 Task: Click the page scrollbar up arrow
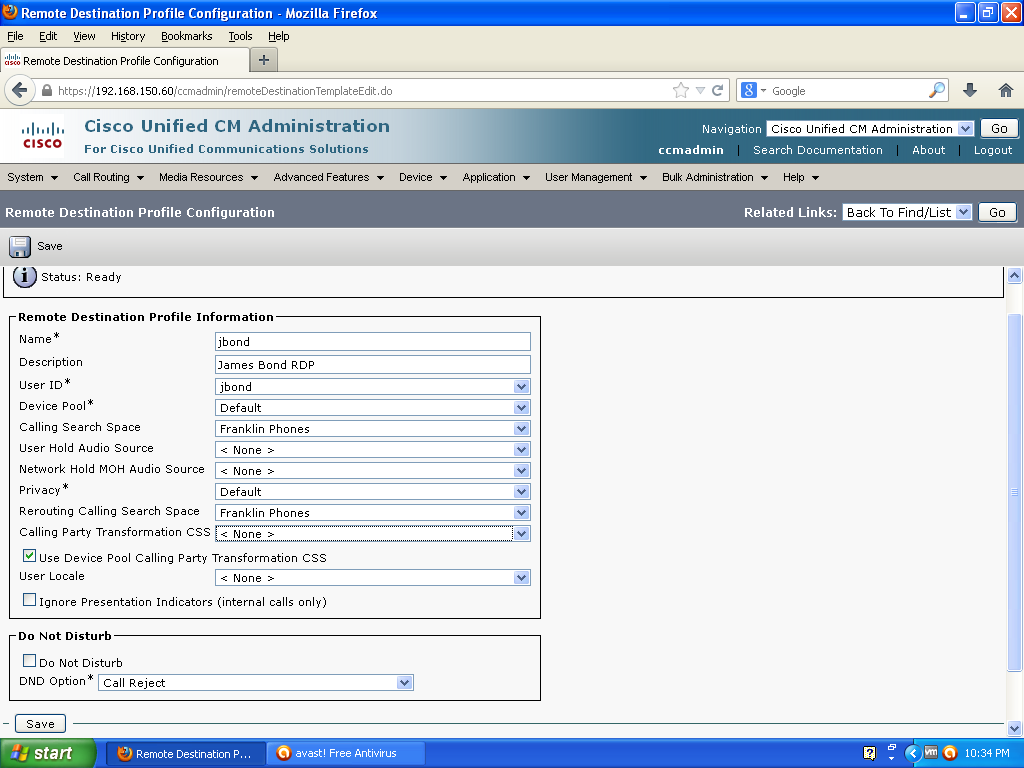[1014, 275]
